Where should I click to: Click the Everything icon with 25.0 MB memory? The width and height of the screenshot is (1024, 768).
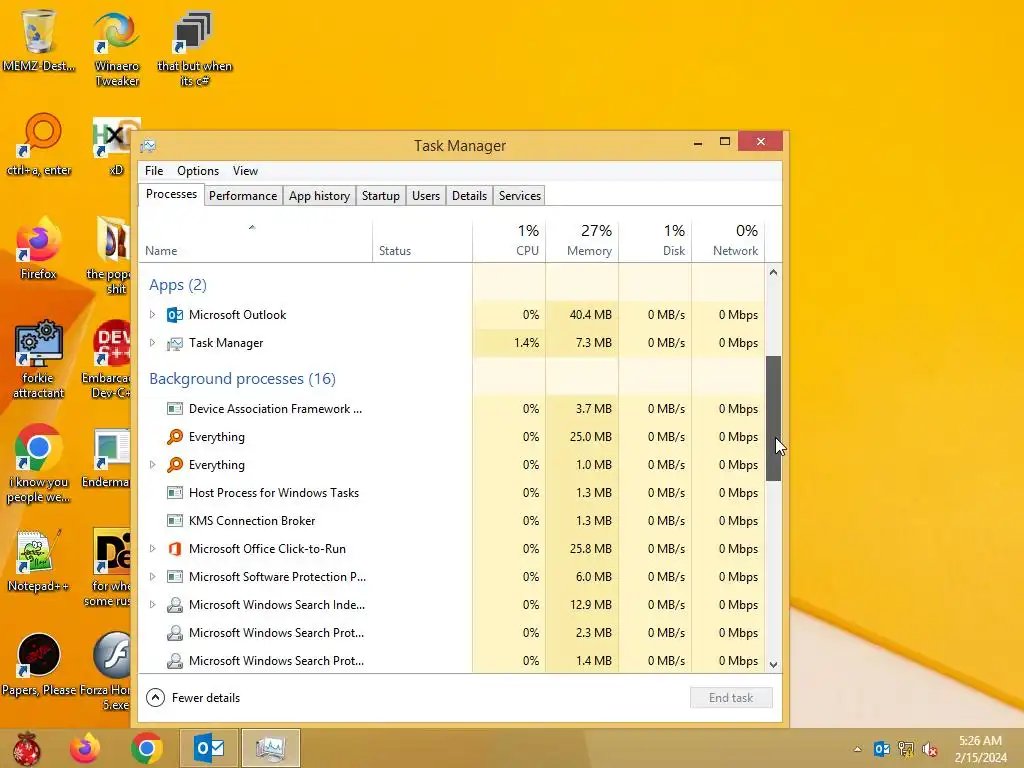click(x=174, y=437)
